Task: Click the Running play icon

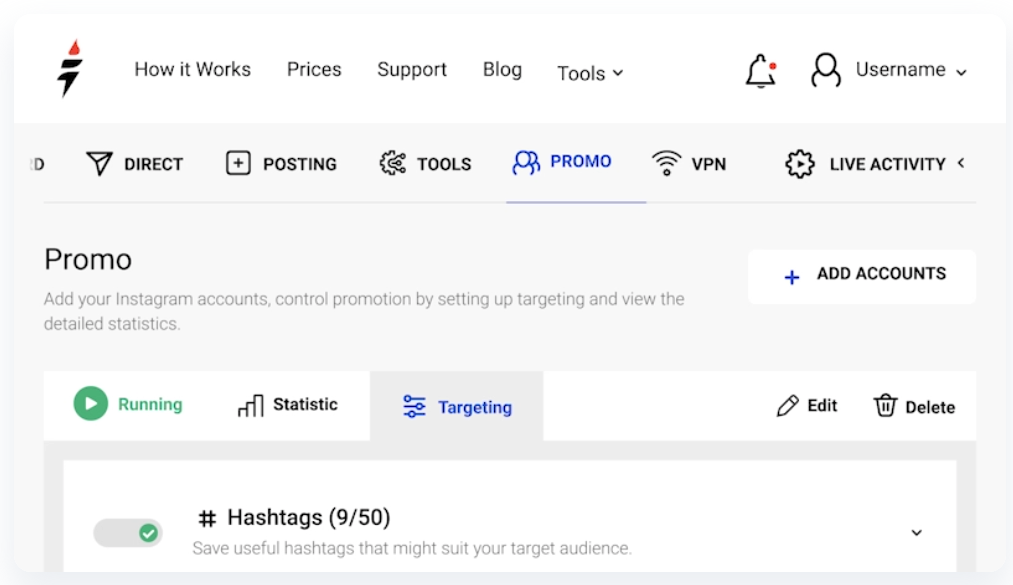Action: coord(90,404)
